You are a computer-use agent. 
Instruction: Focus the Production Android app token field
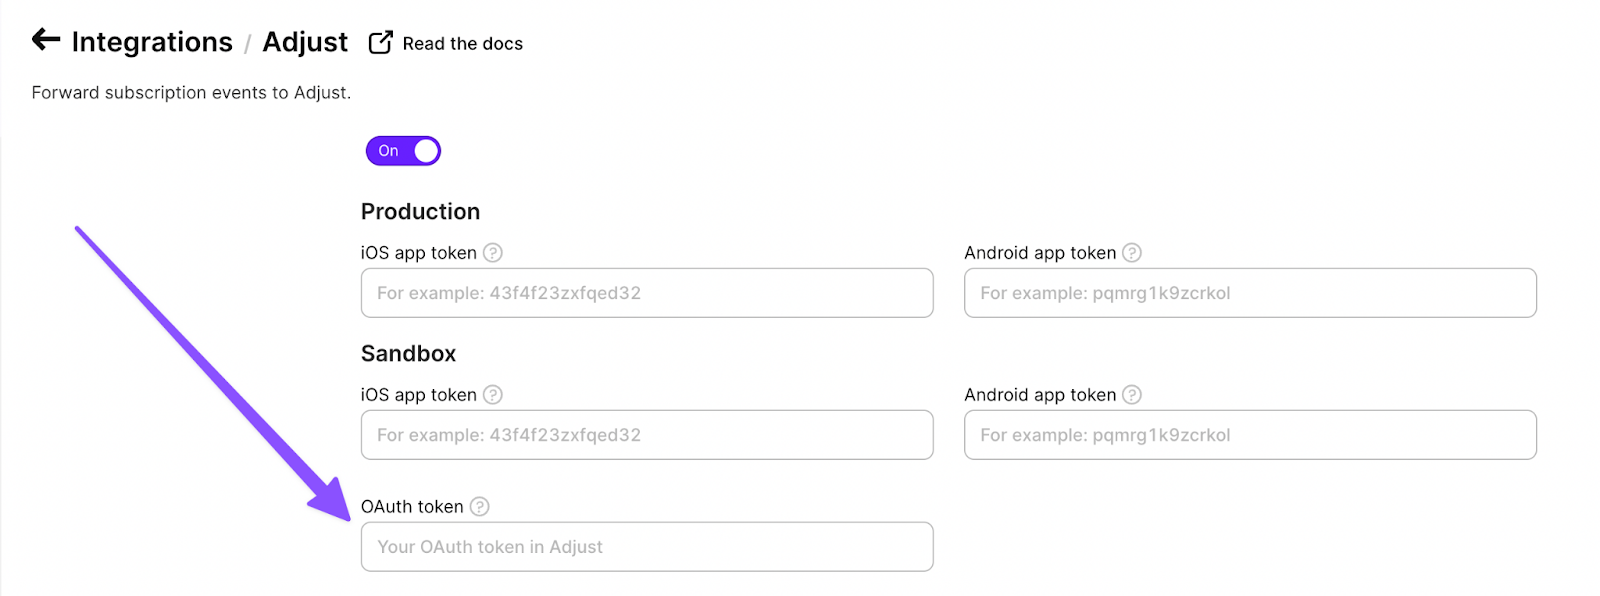[x=1250, y=293]
